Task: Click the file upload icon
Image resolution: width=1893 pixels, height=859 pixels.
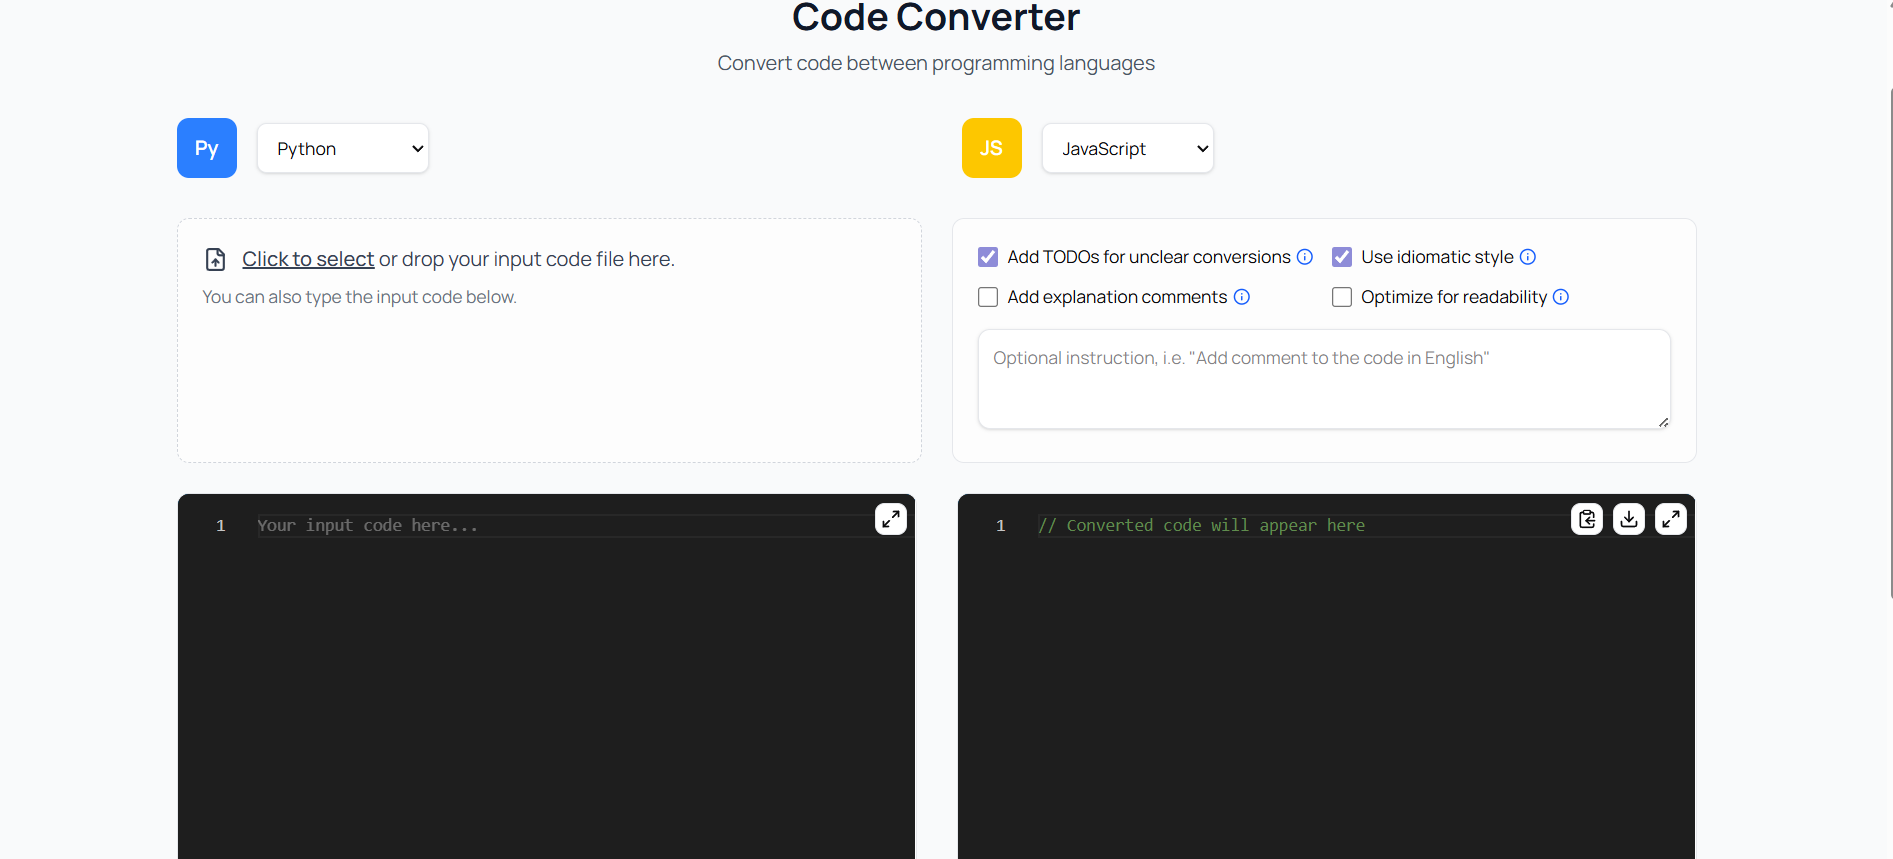Action: [x=215, y=260]
